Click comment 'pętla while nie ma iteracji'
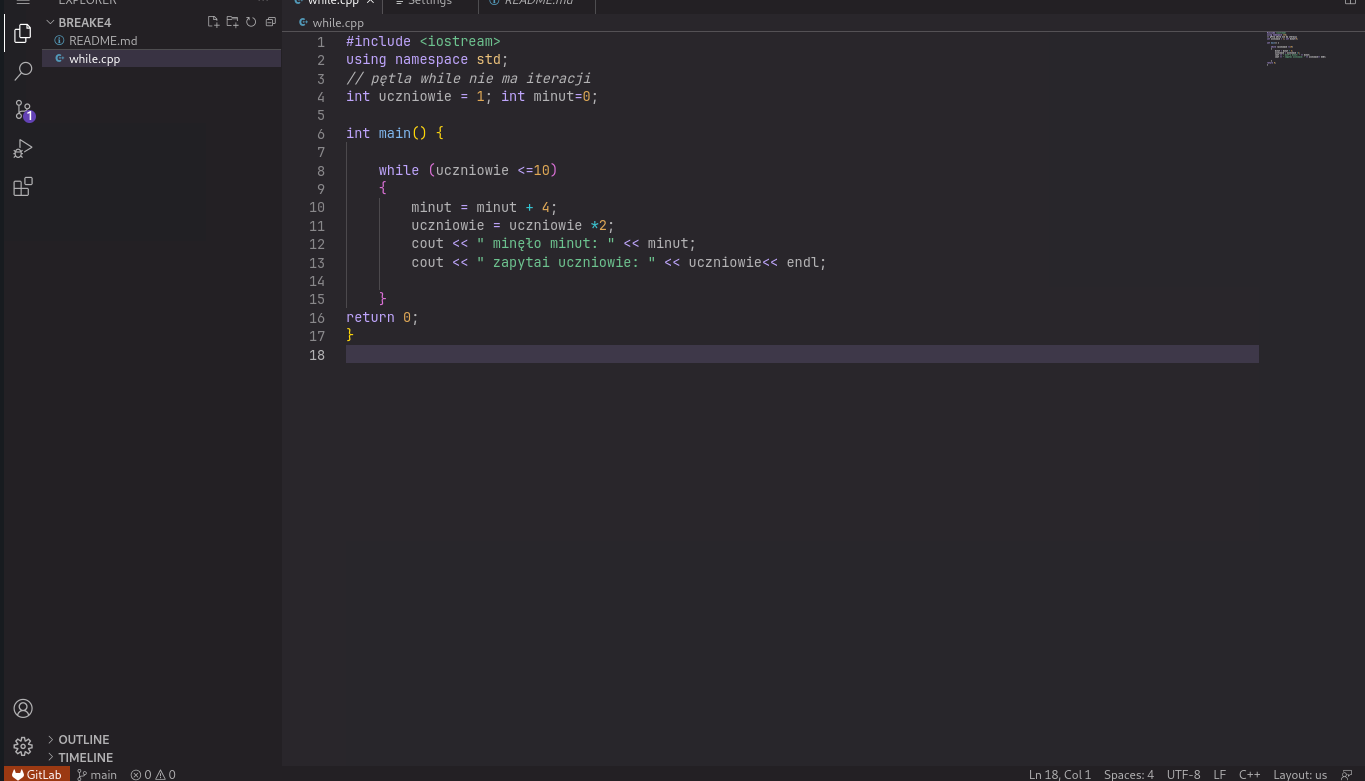 [468, 78]
